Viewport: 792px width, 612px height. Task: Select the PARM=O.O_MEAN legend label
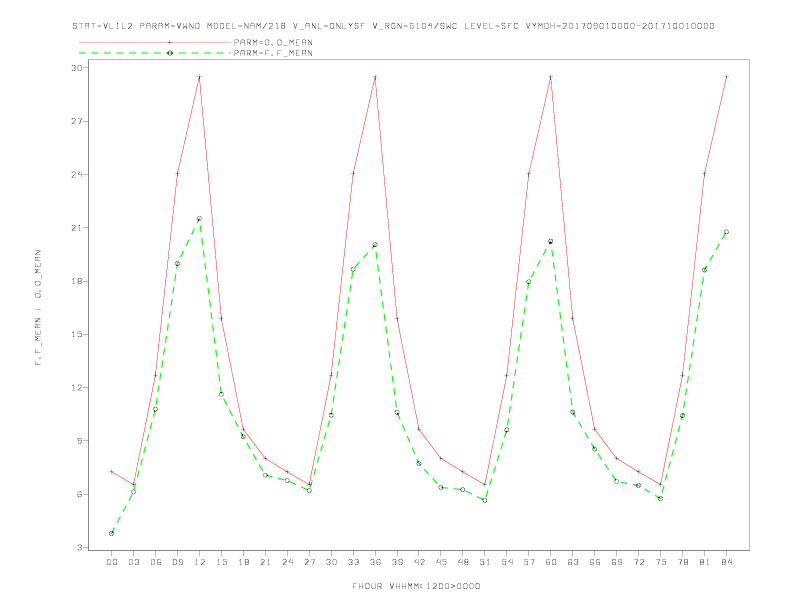pyautogui.click(x=273, y=42)
